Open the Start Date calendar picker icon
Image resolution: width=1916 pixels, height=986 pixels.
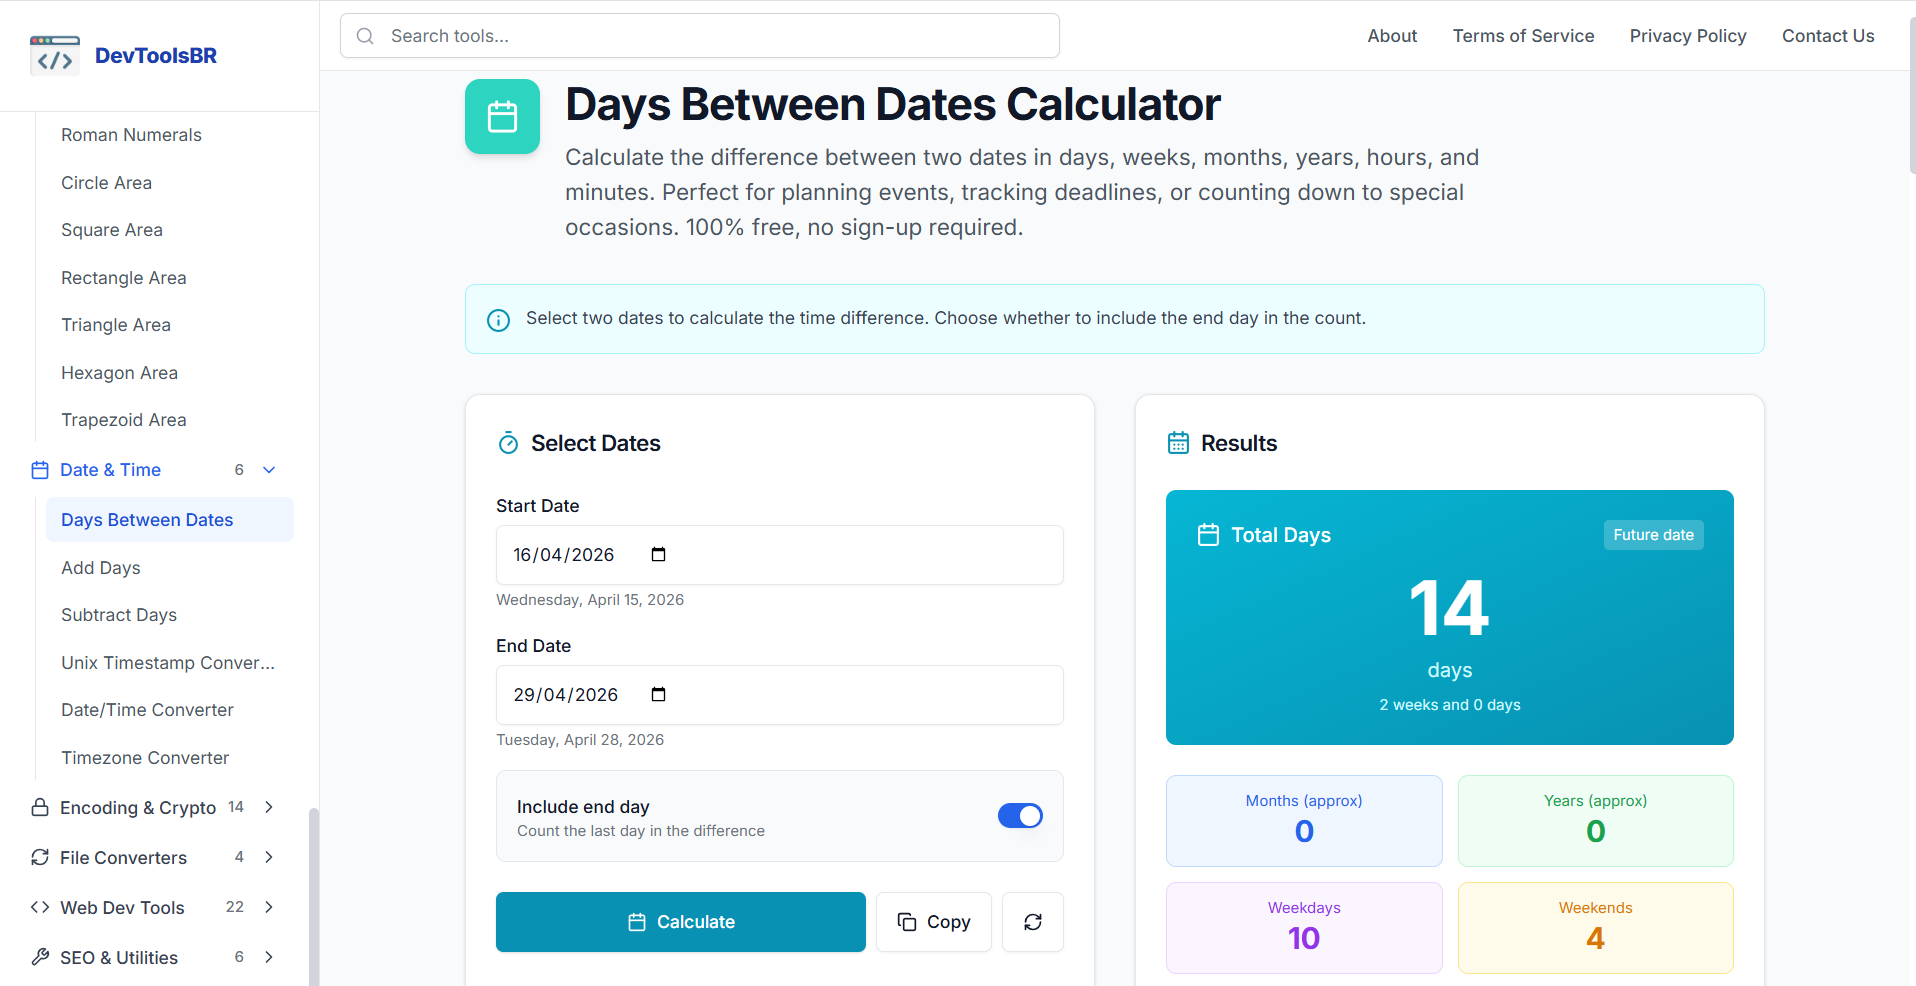(x=658, y=554)
